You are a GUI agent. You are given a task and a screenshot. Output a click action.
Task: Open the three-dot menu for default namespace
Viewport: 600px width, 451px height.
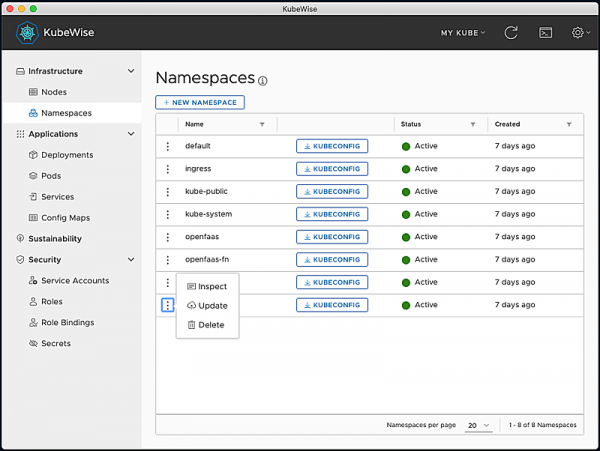pyautogui.click(x=167, y=146)
